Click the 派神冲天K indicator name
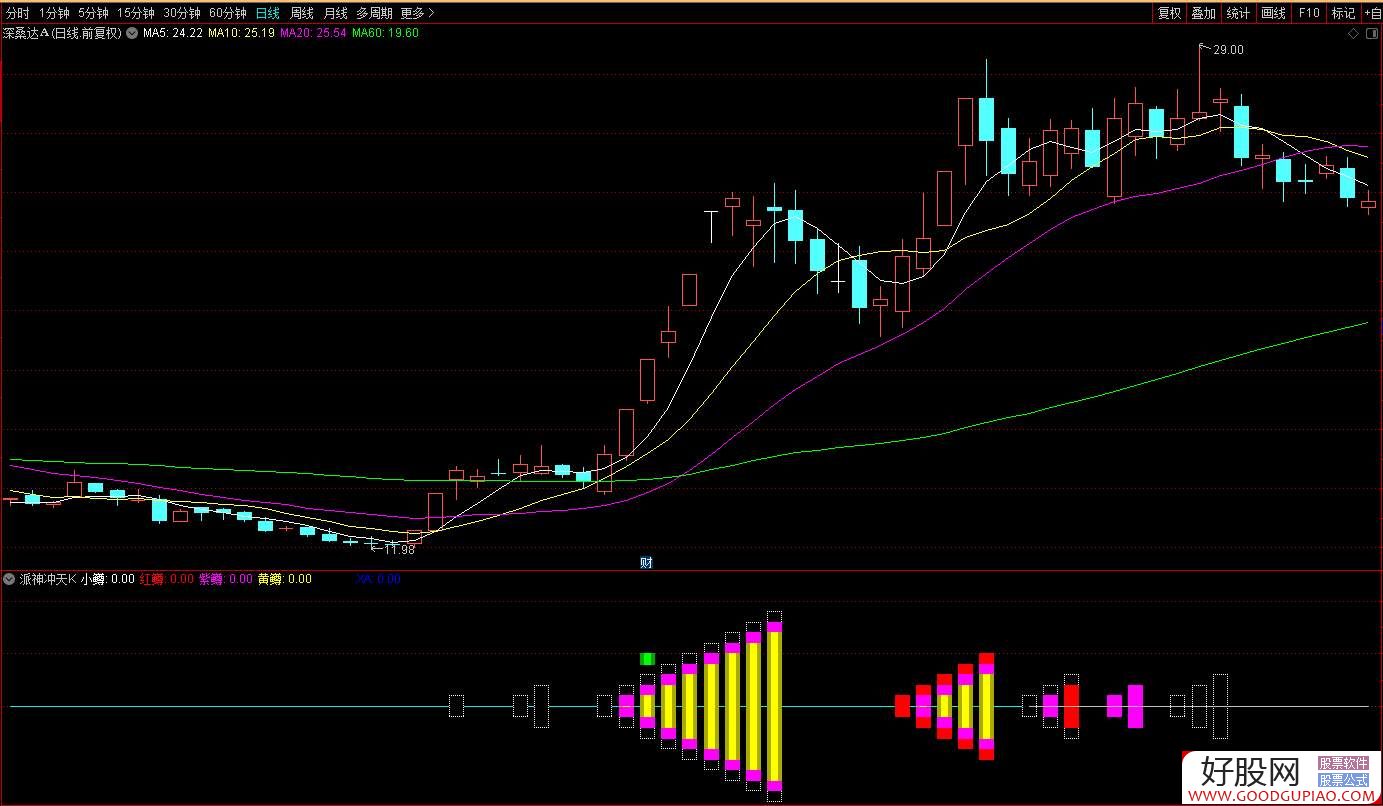This screenshot has width=1383, height=806. (48, 579)
